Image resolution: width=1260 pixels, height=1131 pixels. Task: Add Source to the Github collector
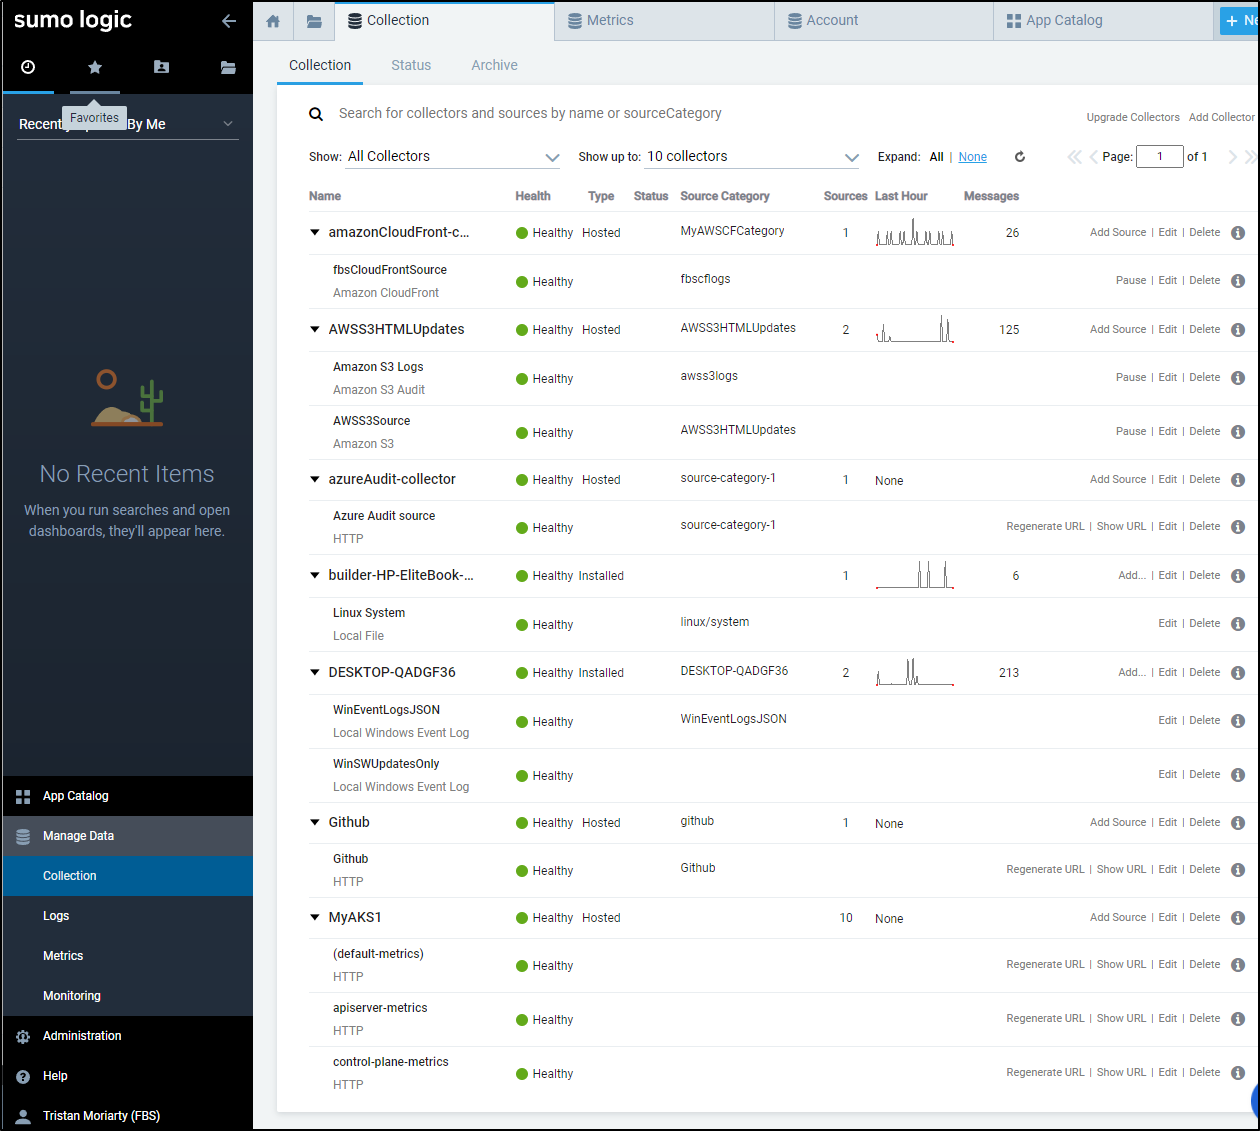coord(1118,823)
